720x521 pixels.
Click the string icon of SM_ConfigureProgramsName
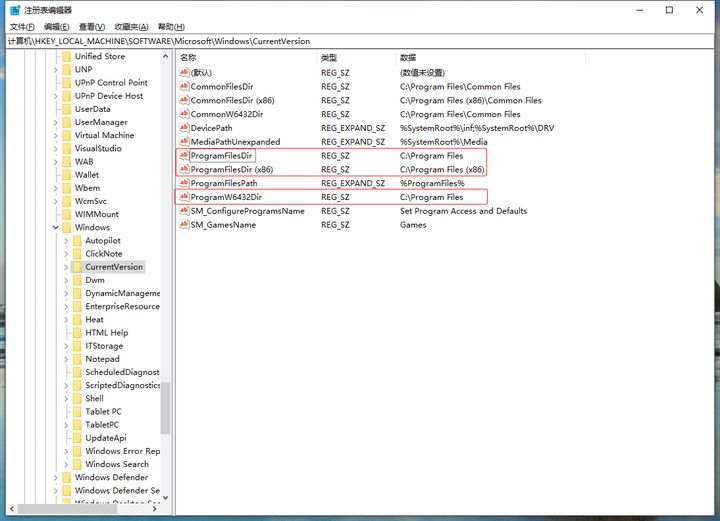click(184, 211)
